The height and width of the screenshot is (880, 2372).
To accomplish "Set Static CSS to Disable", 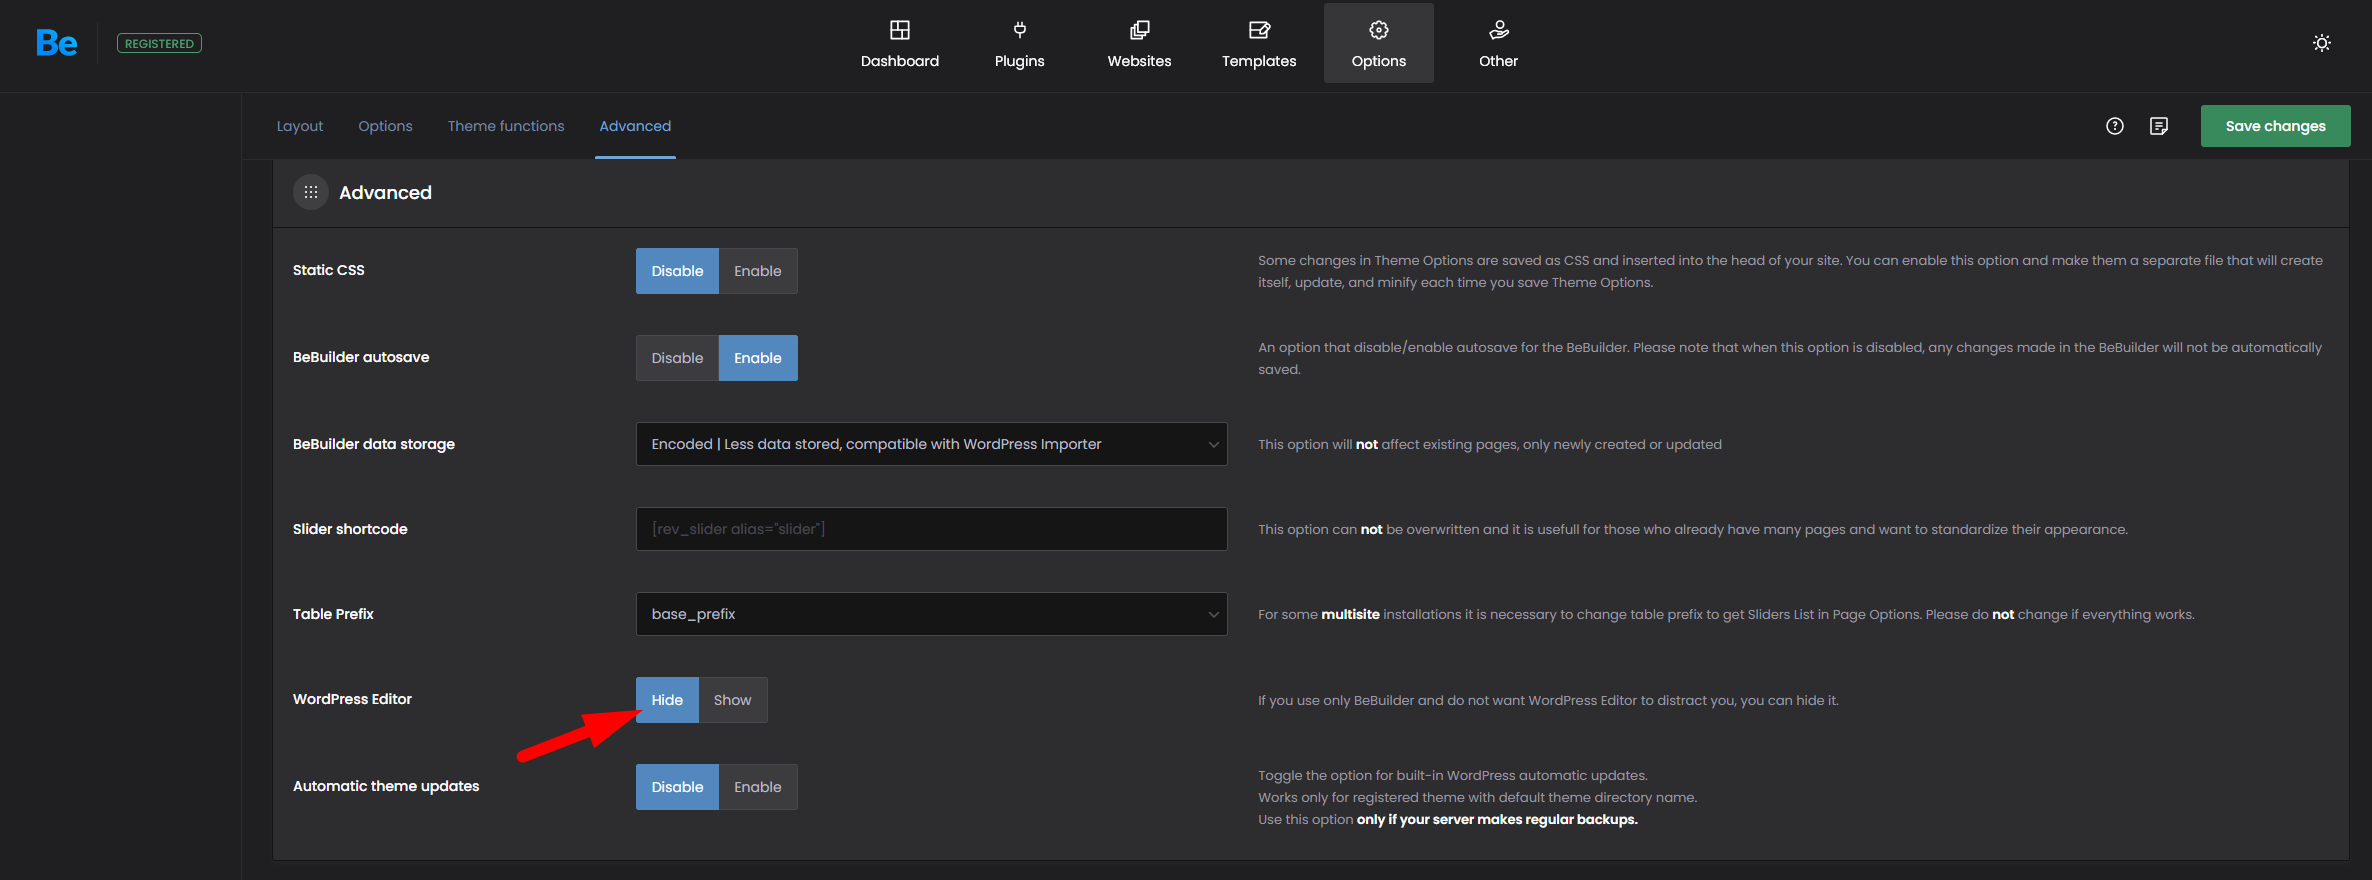I will pyautogui.click(x=677, y=271).
